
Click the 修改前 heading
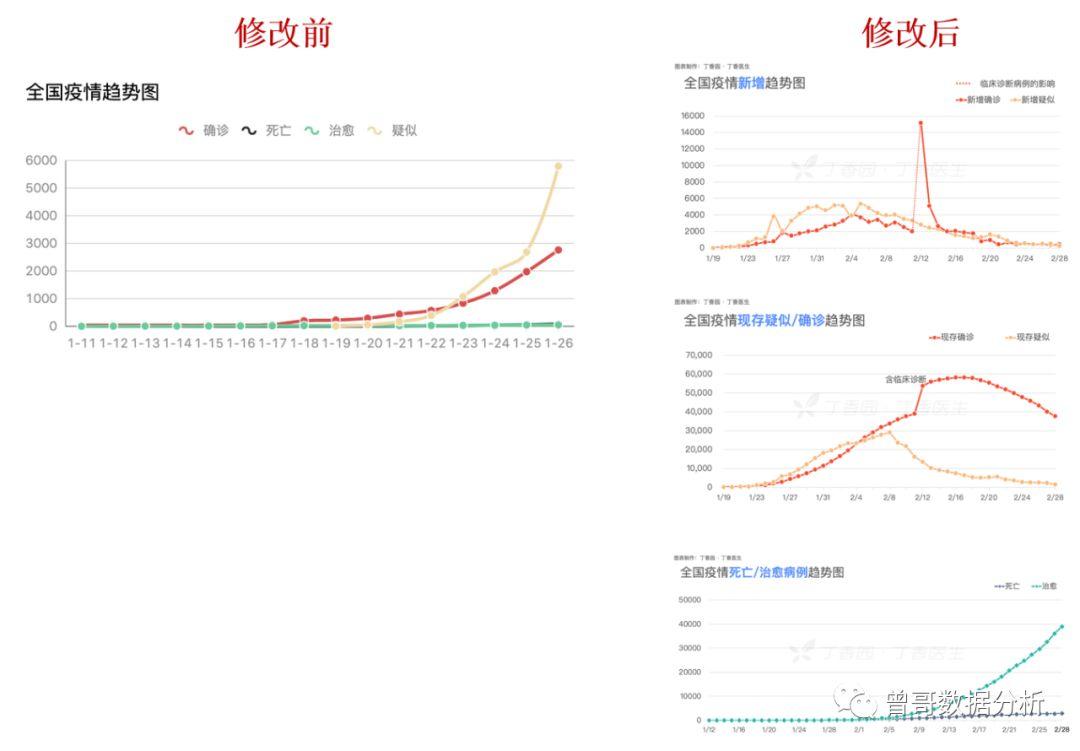[x=283, y=32]
